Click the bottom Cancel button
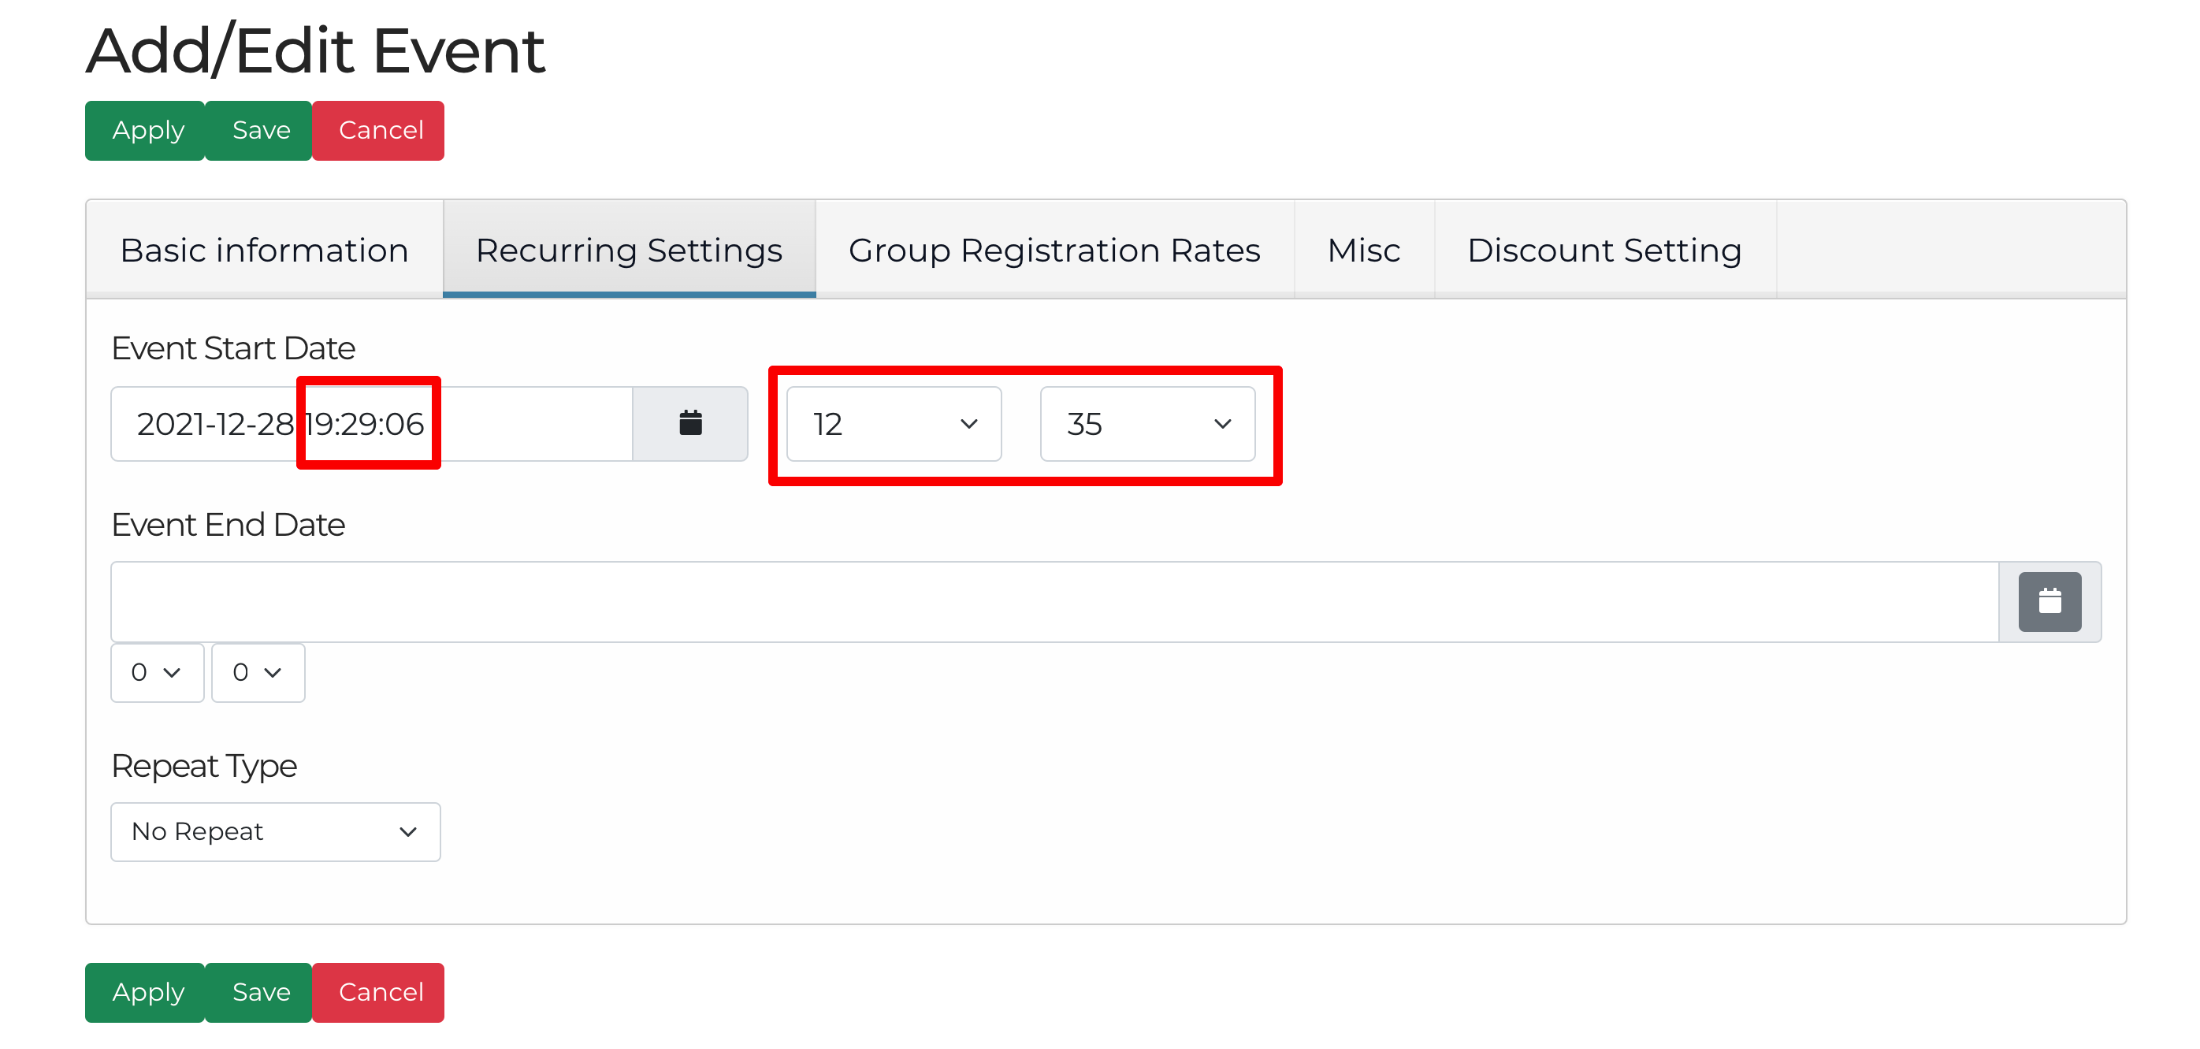Screen dimensions: 2200x1049 (380, 993)
